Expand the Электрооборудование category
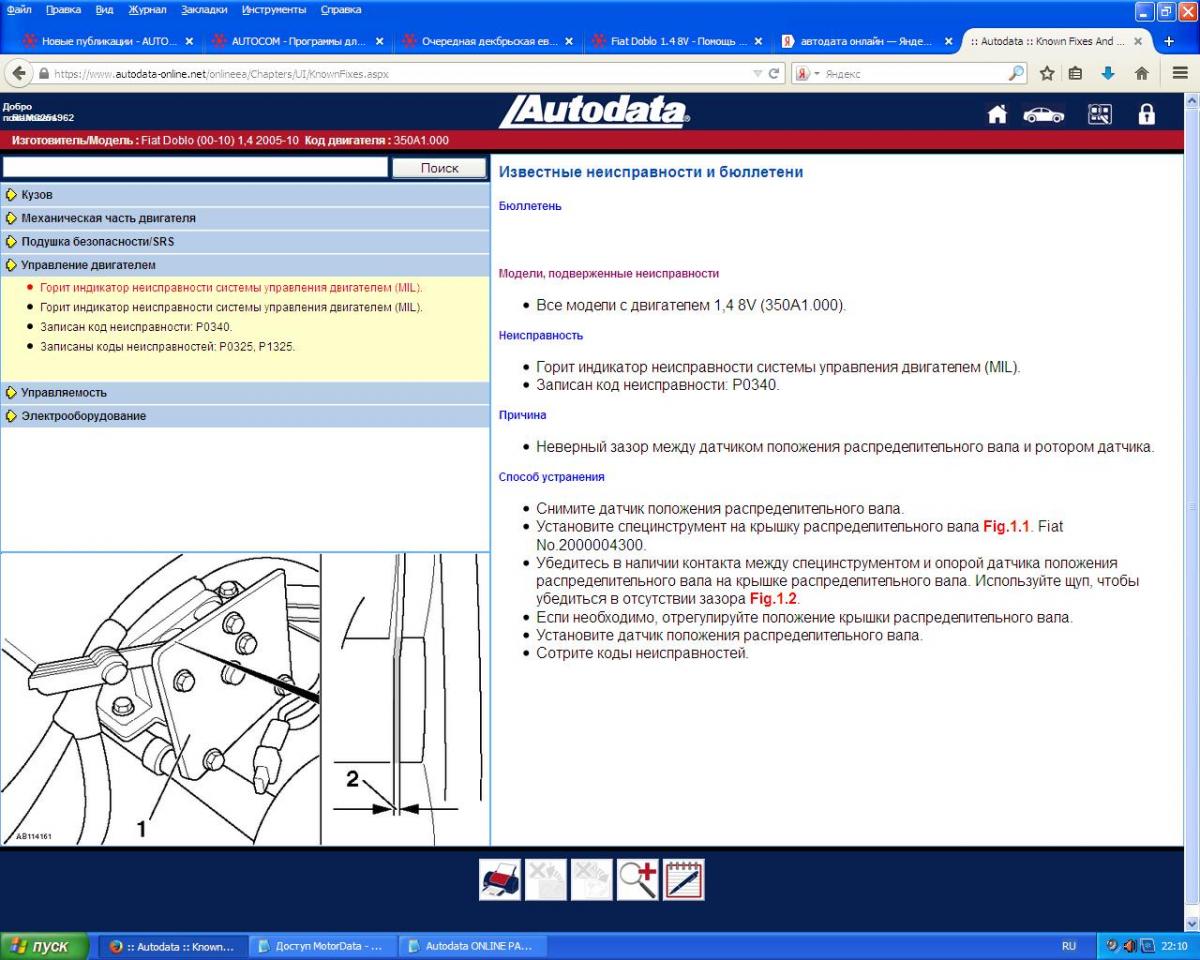 pos(245,416)
